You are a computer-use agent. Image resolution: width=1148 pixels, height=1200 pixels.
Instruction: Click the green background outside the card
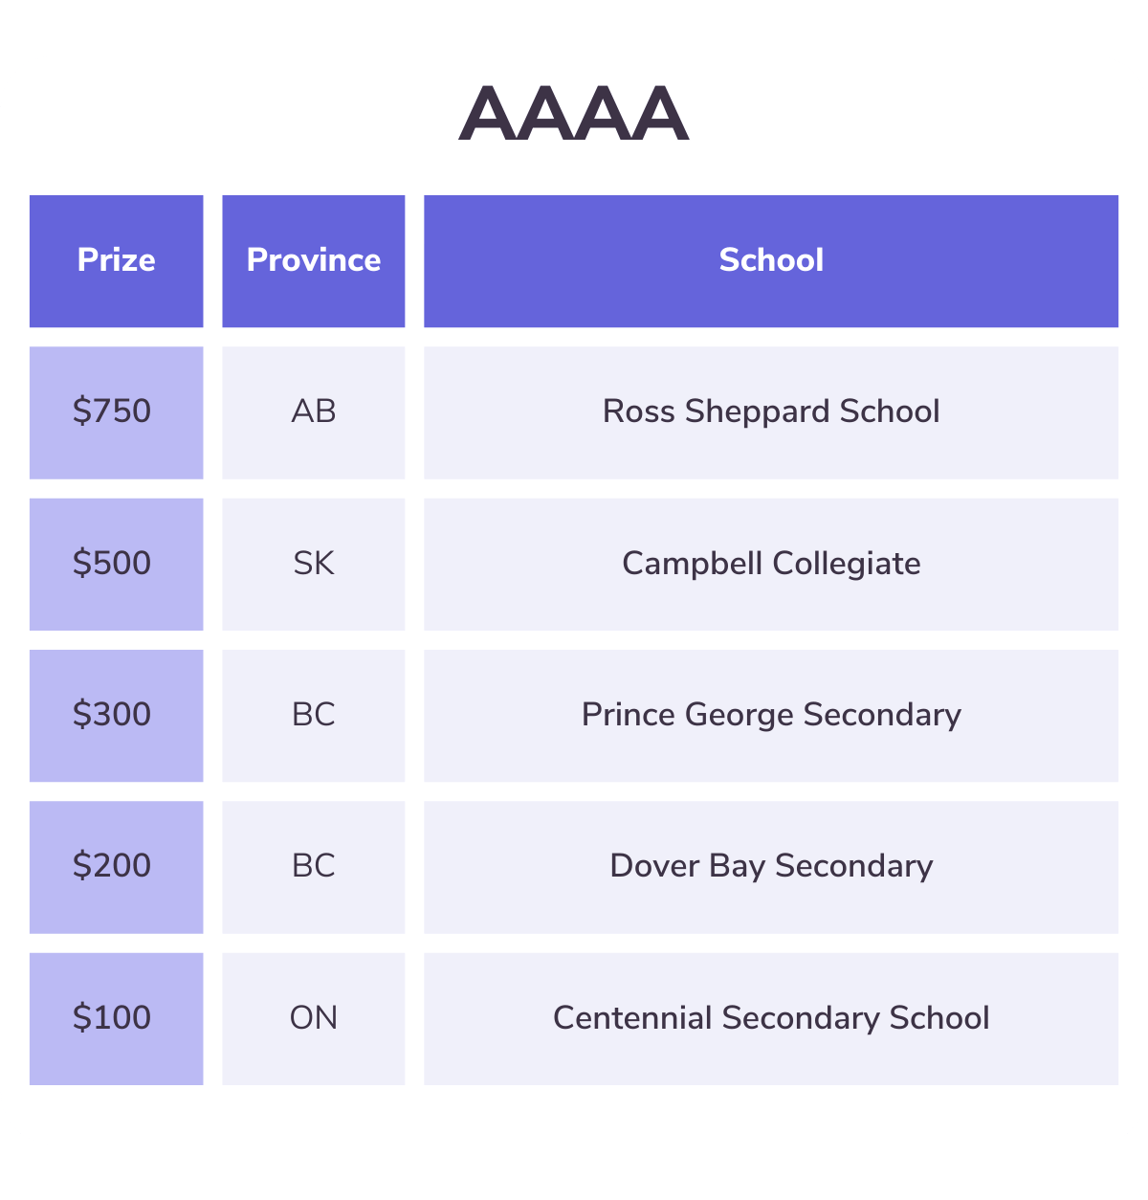click(573, 1175)
